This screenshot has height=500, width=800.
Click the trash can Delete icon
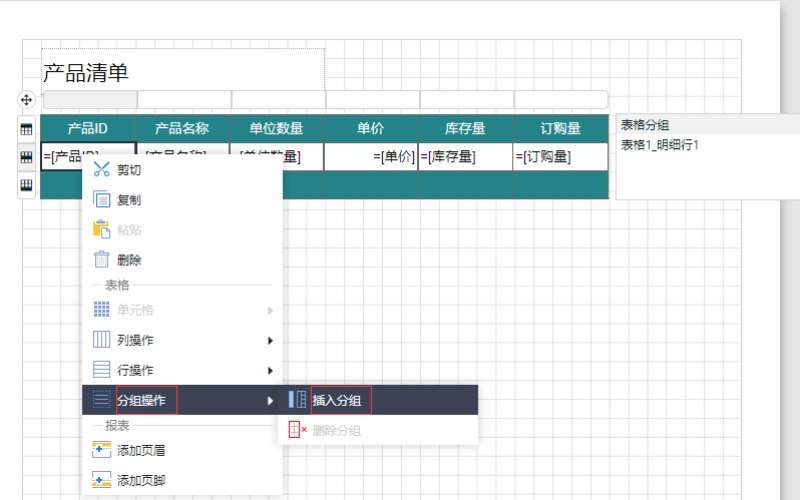click(102, 260)
